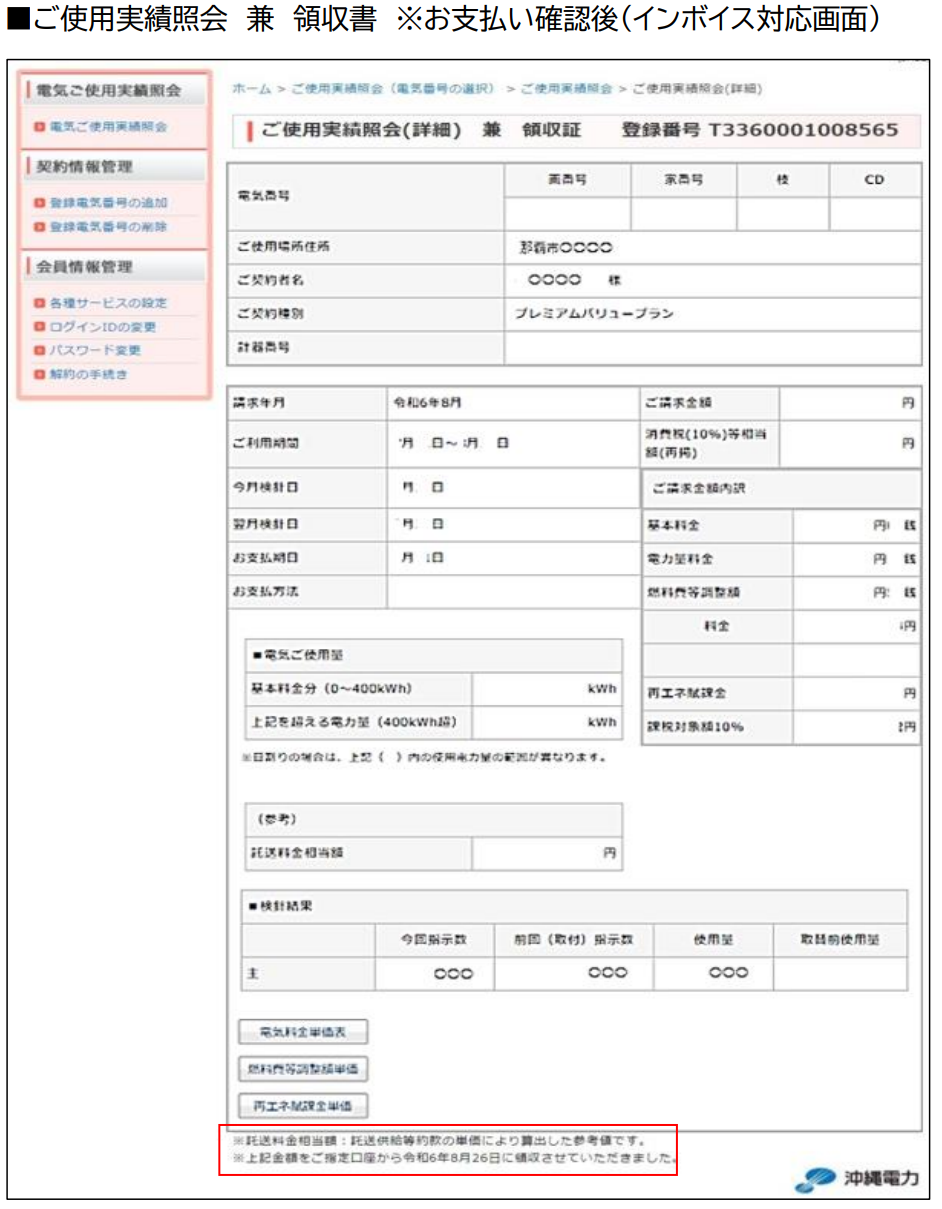
Task: Click red bullet icon beside 解約の手続き
Action: (39, 375)
